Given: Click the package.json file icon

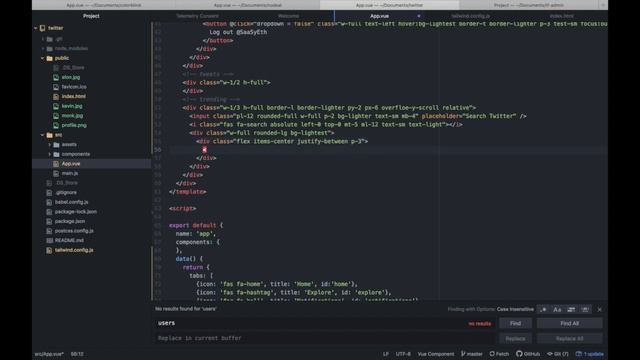Looking at the screenshot, I should [x=49, y=221].
